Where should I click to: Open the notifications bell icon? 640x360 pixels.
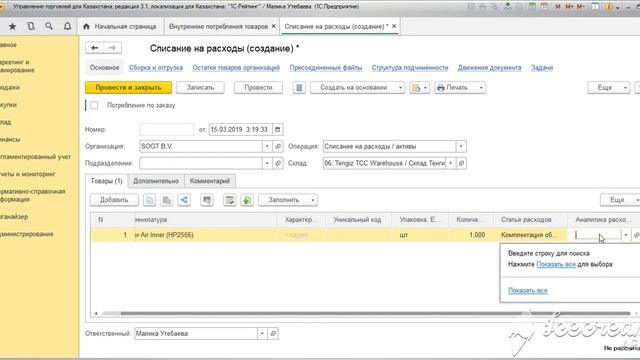click(67, 26)
